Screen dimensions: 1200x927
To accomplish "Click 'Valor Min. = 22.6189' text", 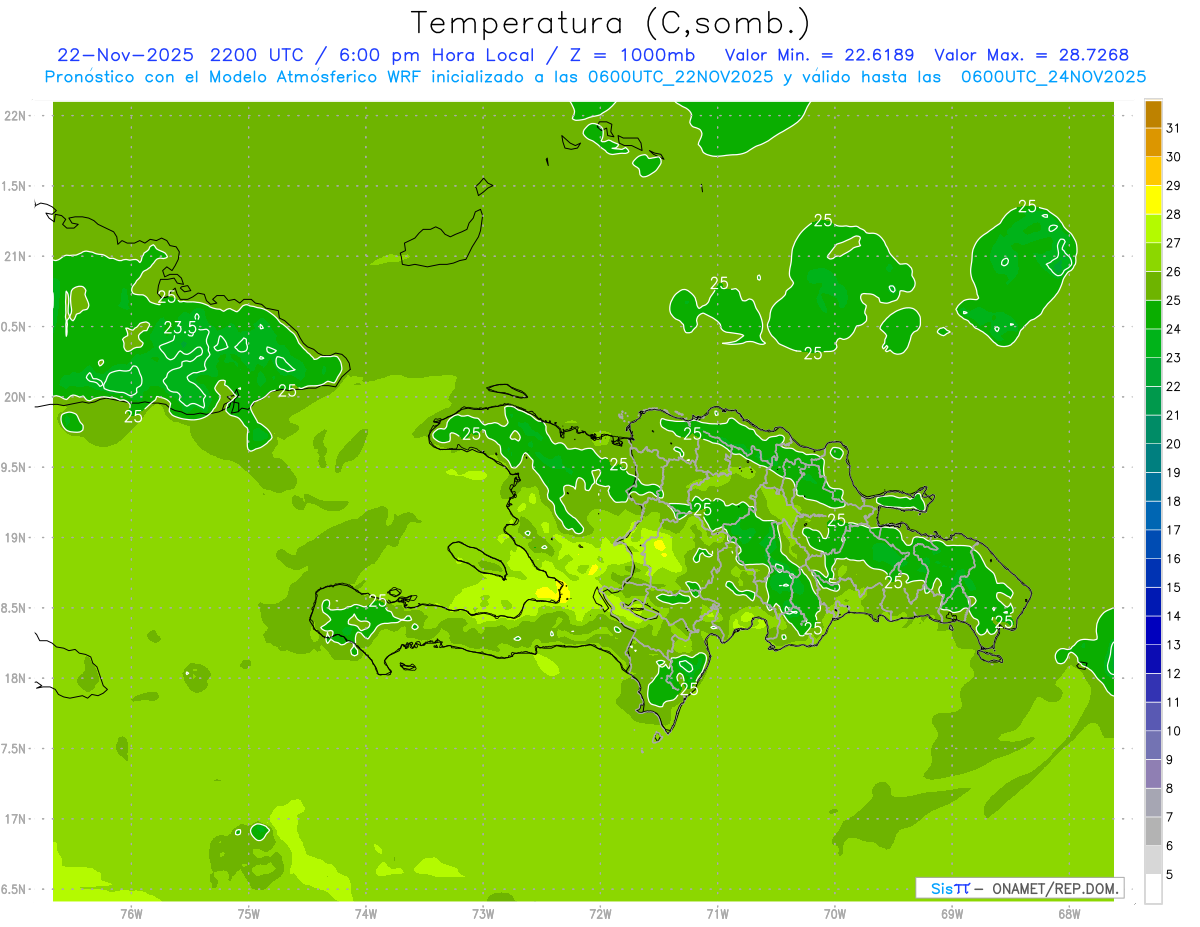I will [820, 55].
